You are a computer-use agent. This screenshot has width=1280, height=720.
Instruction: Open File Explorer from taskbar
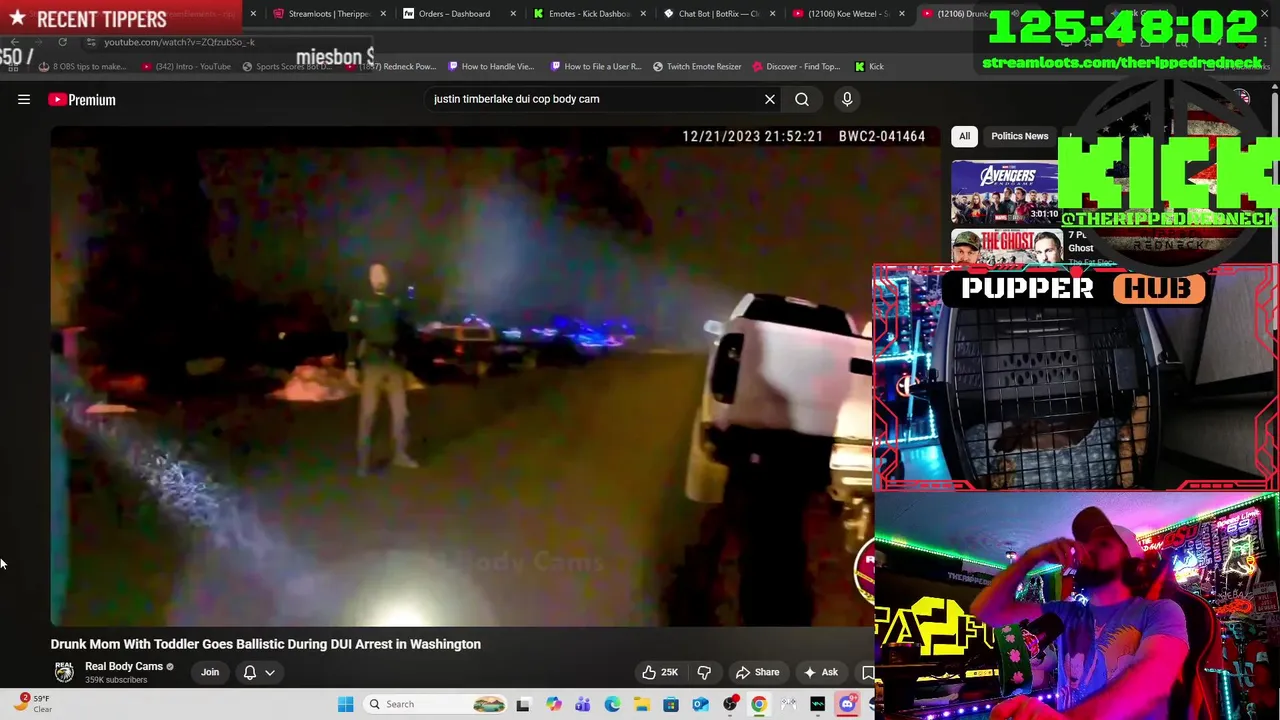click(x=642, y=704)
